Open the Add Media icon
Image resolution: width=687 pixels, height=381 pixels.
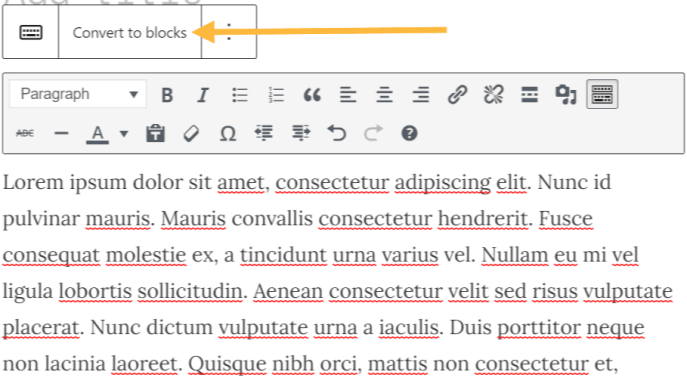(566, 95)
